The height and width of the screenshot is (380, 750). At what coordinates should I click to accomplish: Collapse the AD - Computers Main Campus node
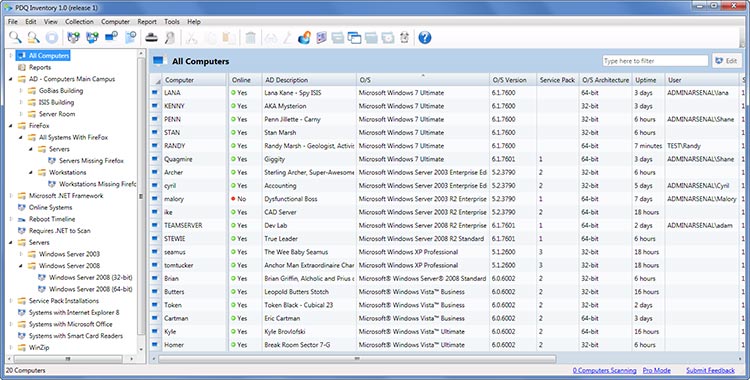pos(11,79)
